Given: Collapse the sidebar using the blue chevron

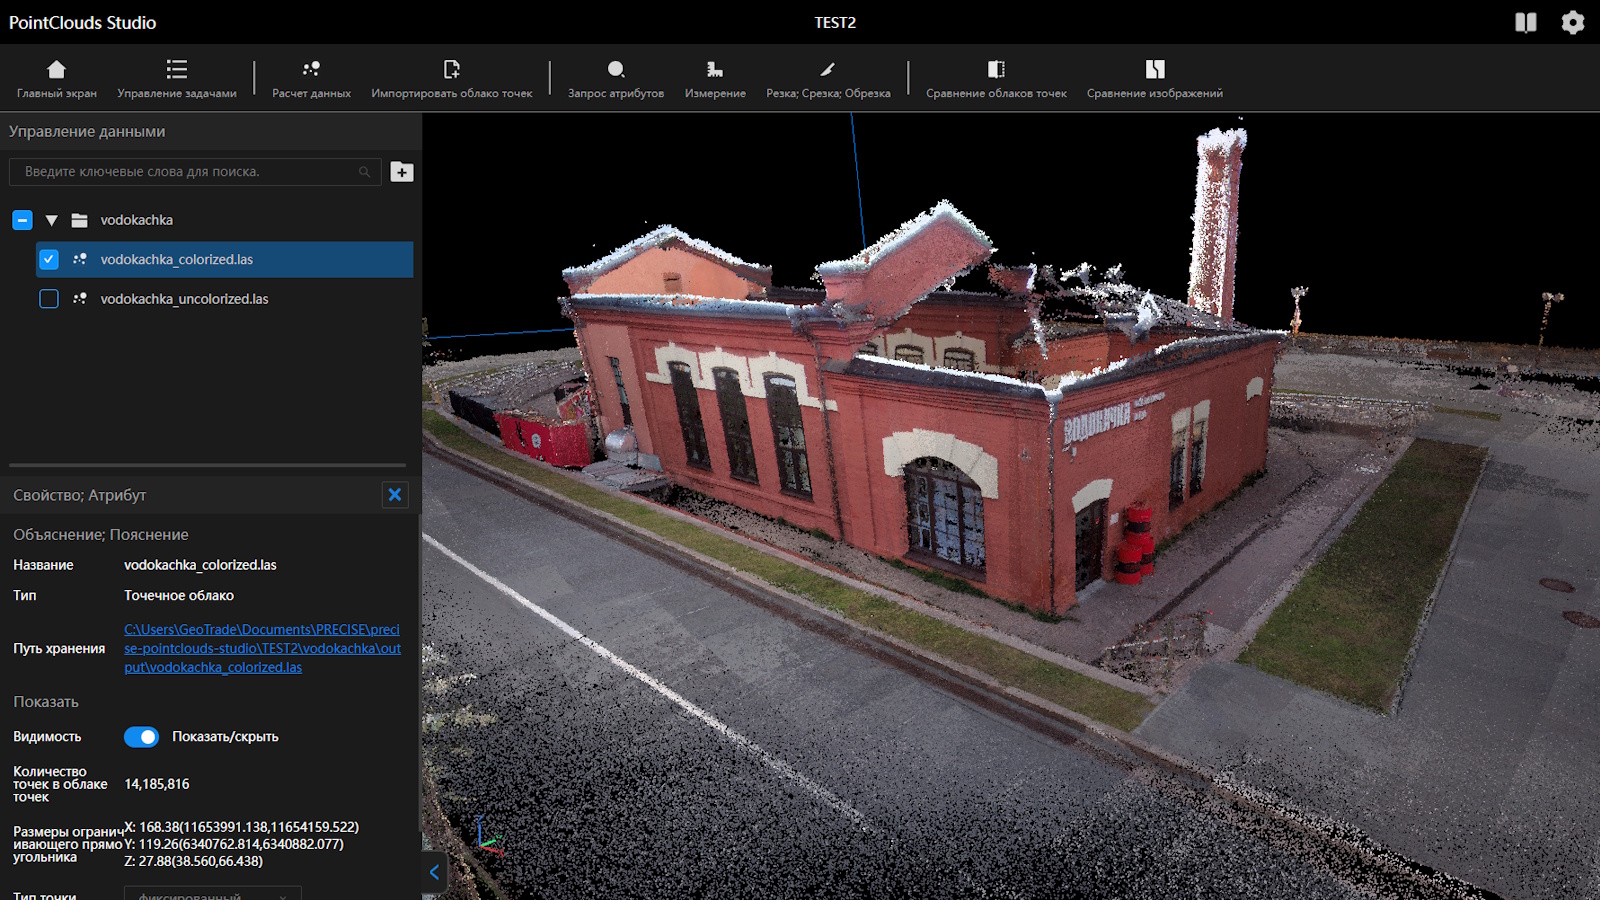Looking at the screenshot, I should (433, 871).
